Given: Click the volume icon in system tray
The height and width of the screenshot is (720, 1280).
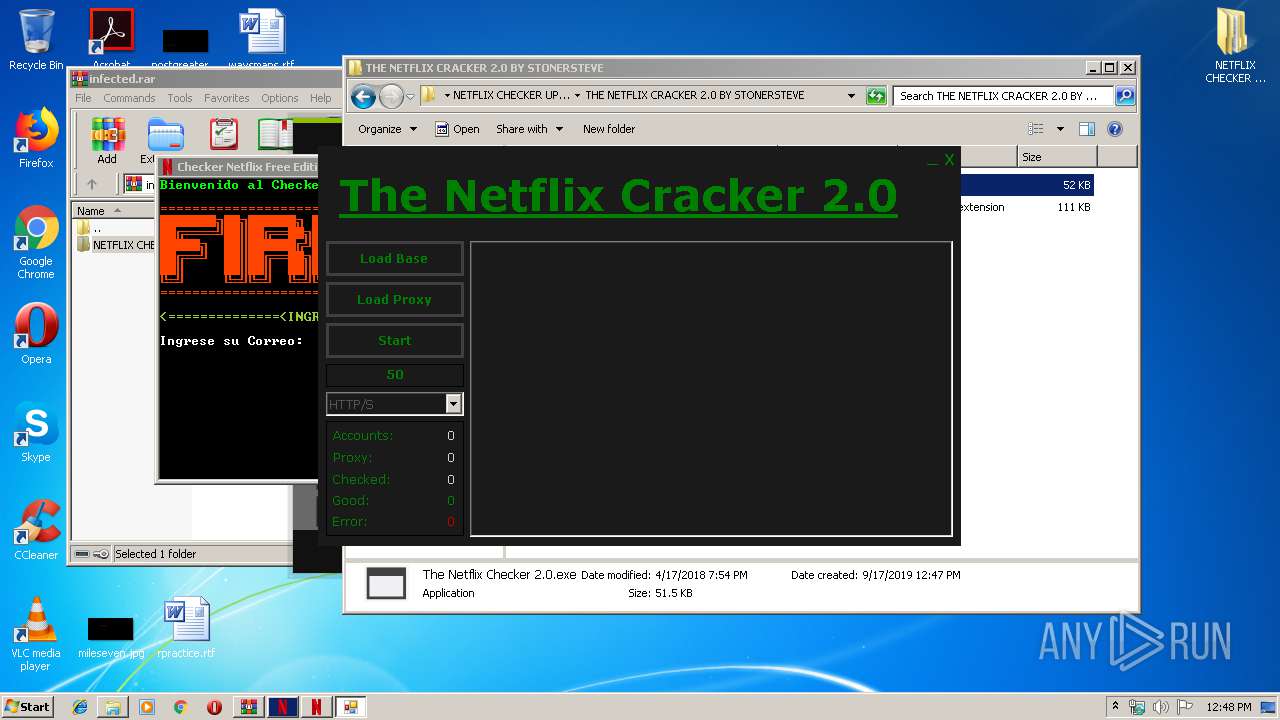Looking at the screenshot, I should [1161, 707].
